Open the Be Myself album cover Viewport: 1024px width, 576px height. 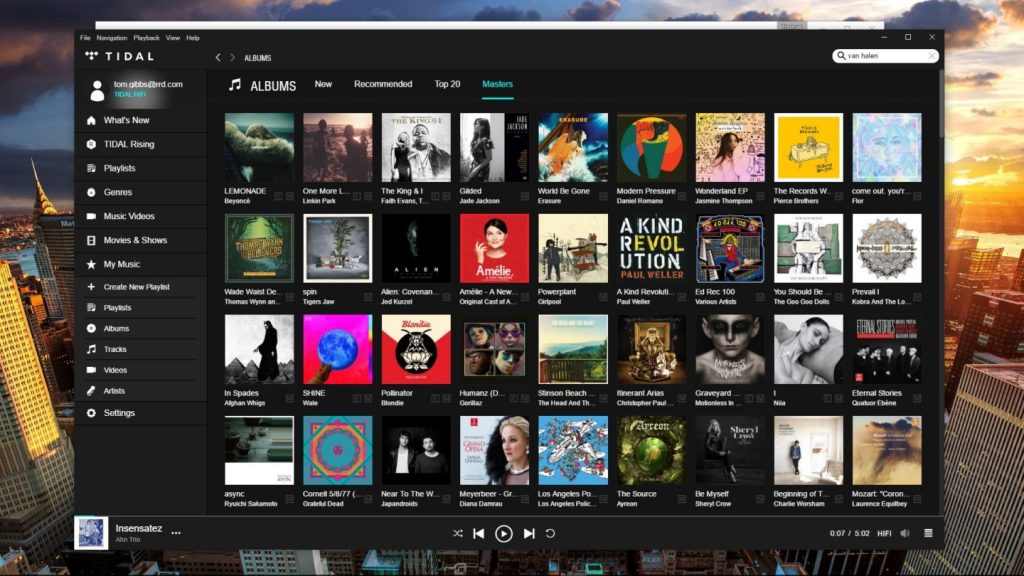click(x=729, y=451)
